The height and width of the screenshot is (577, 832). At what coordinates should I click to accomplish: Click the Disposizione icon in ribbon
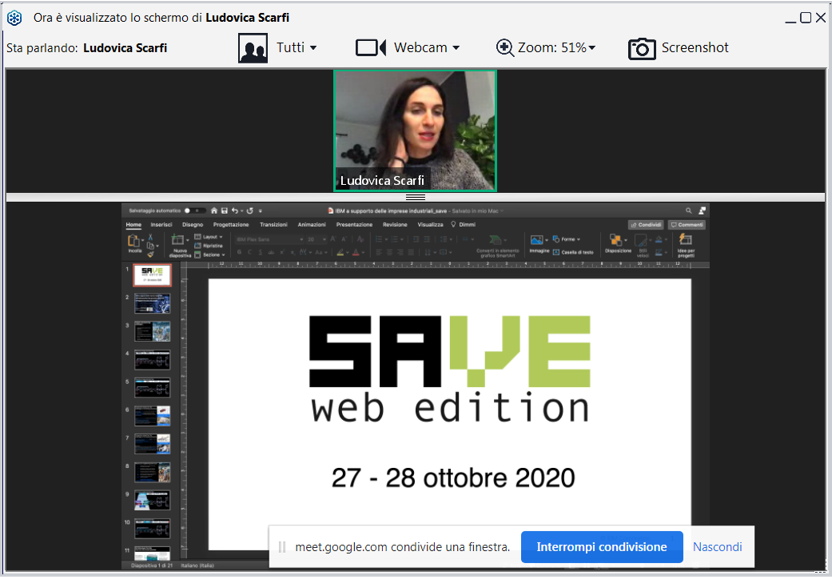coord(617,242)
